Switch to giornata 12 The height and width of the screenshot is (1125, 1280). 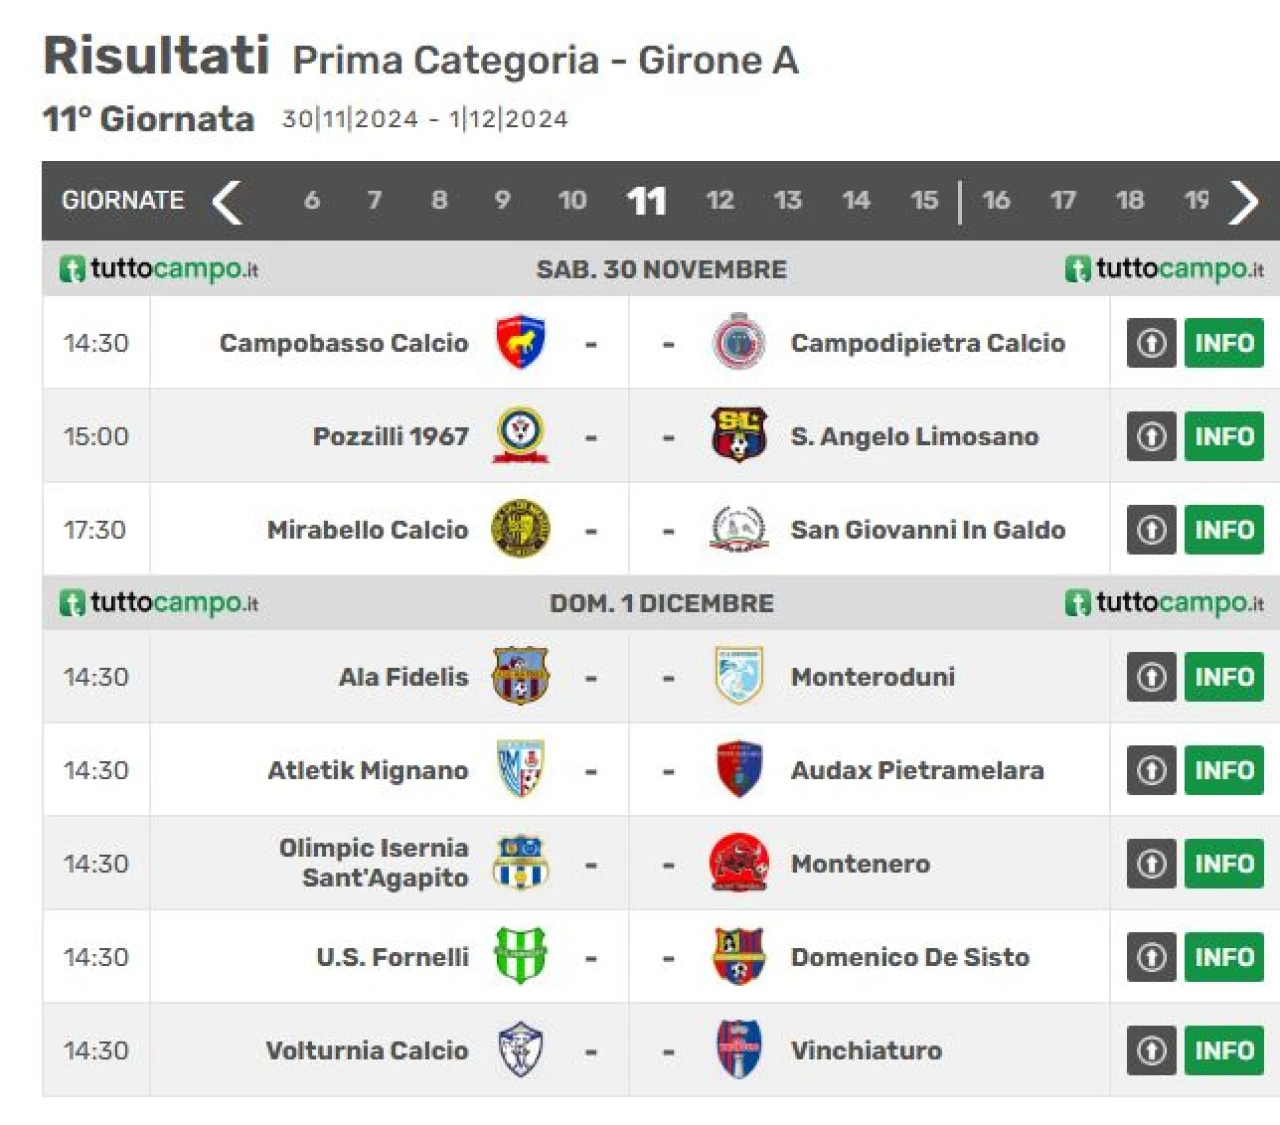[720, 200]
